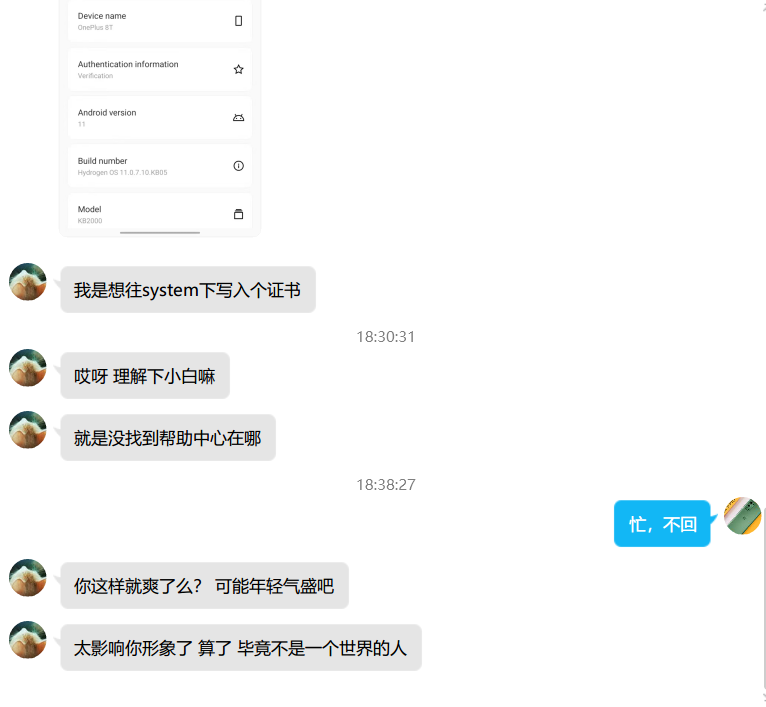Open sender avatar beside 哎呀 理解下小白嘛

[x=28, y=367]
